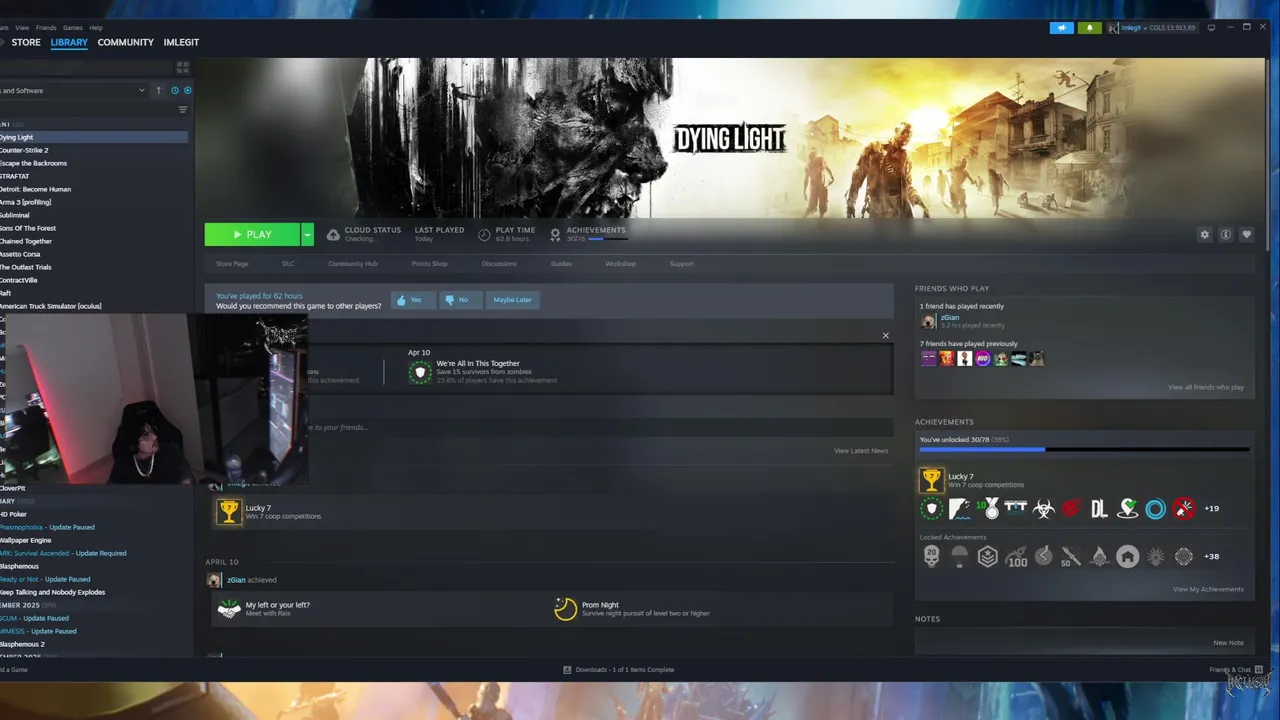Open the DLC tab
This screenshot has height=720, width=1280.
click(x=288, y=264)
